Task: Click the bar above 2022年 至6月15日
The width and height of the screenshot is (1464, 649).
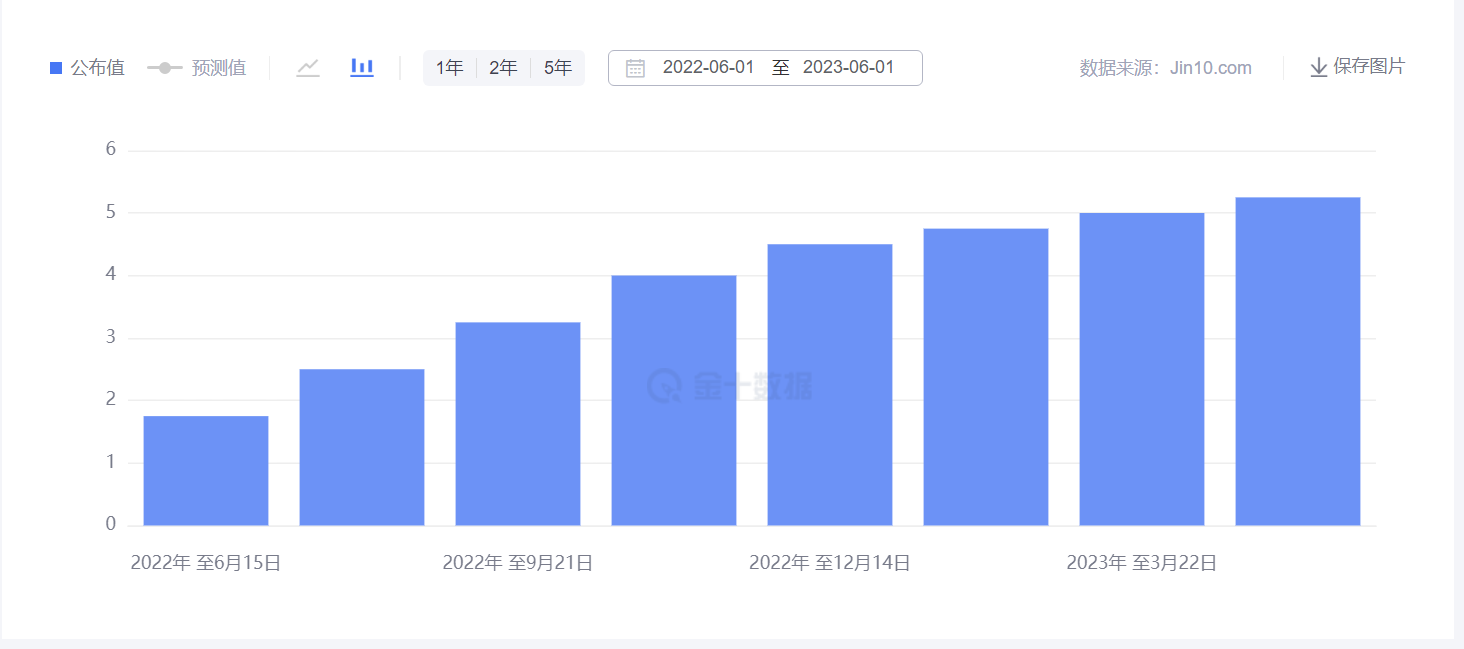Action: [206, 470]
